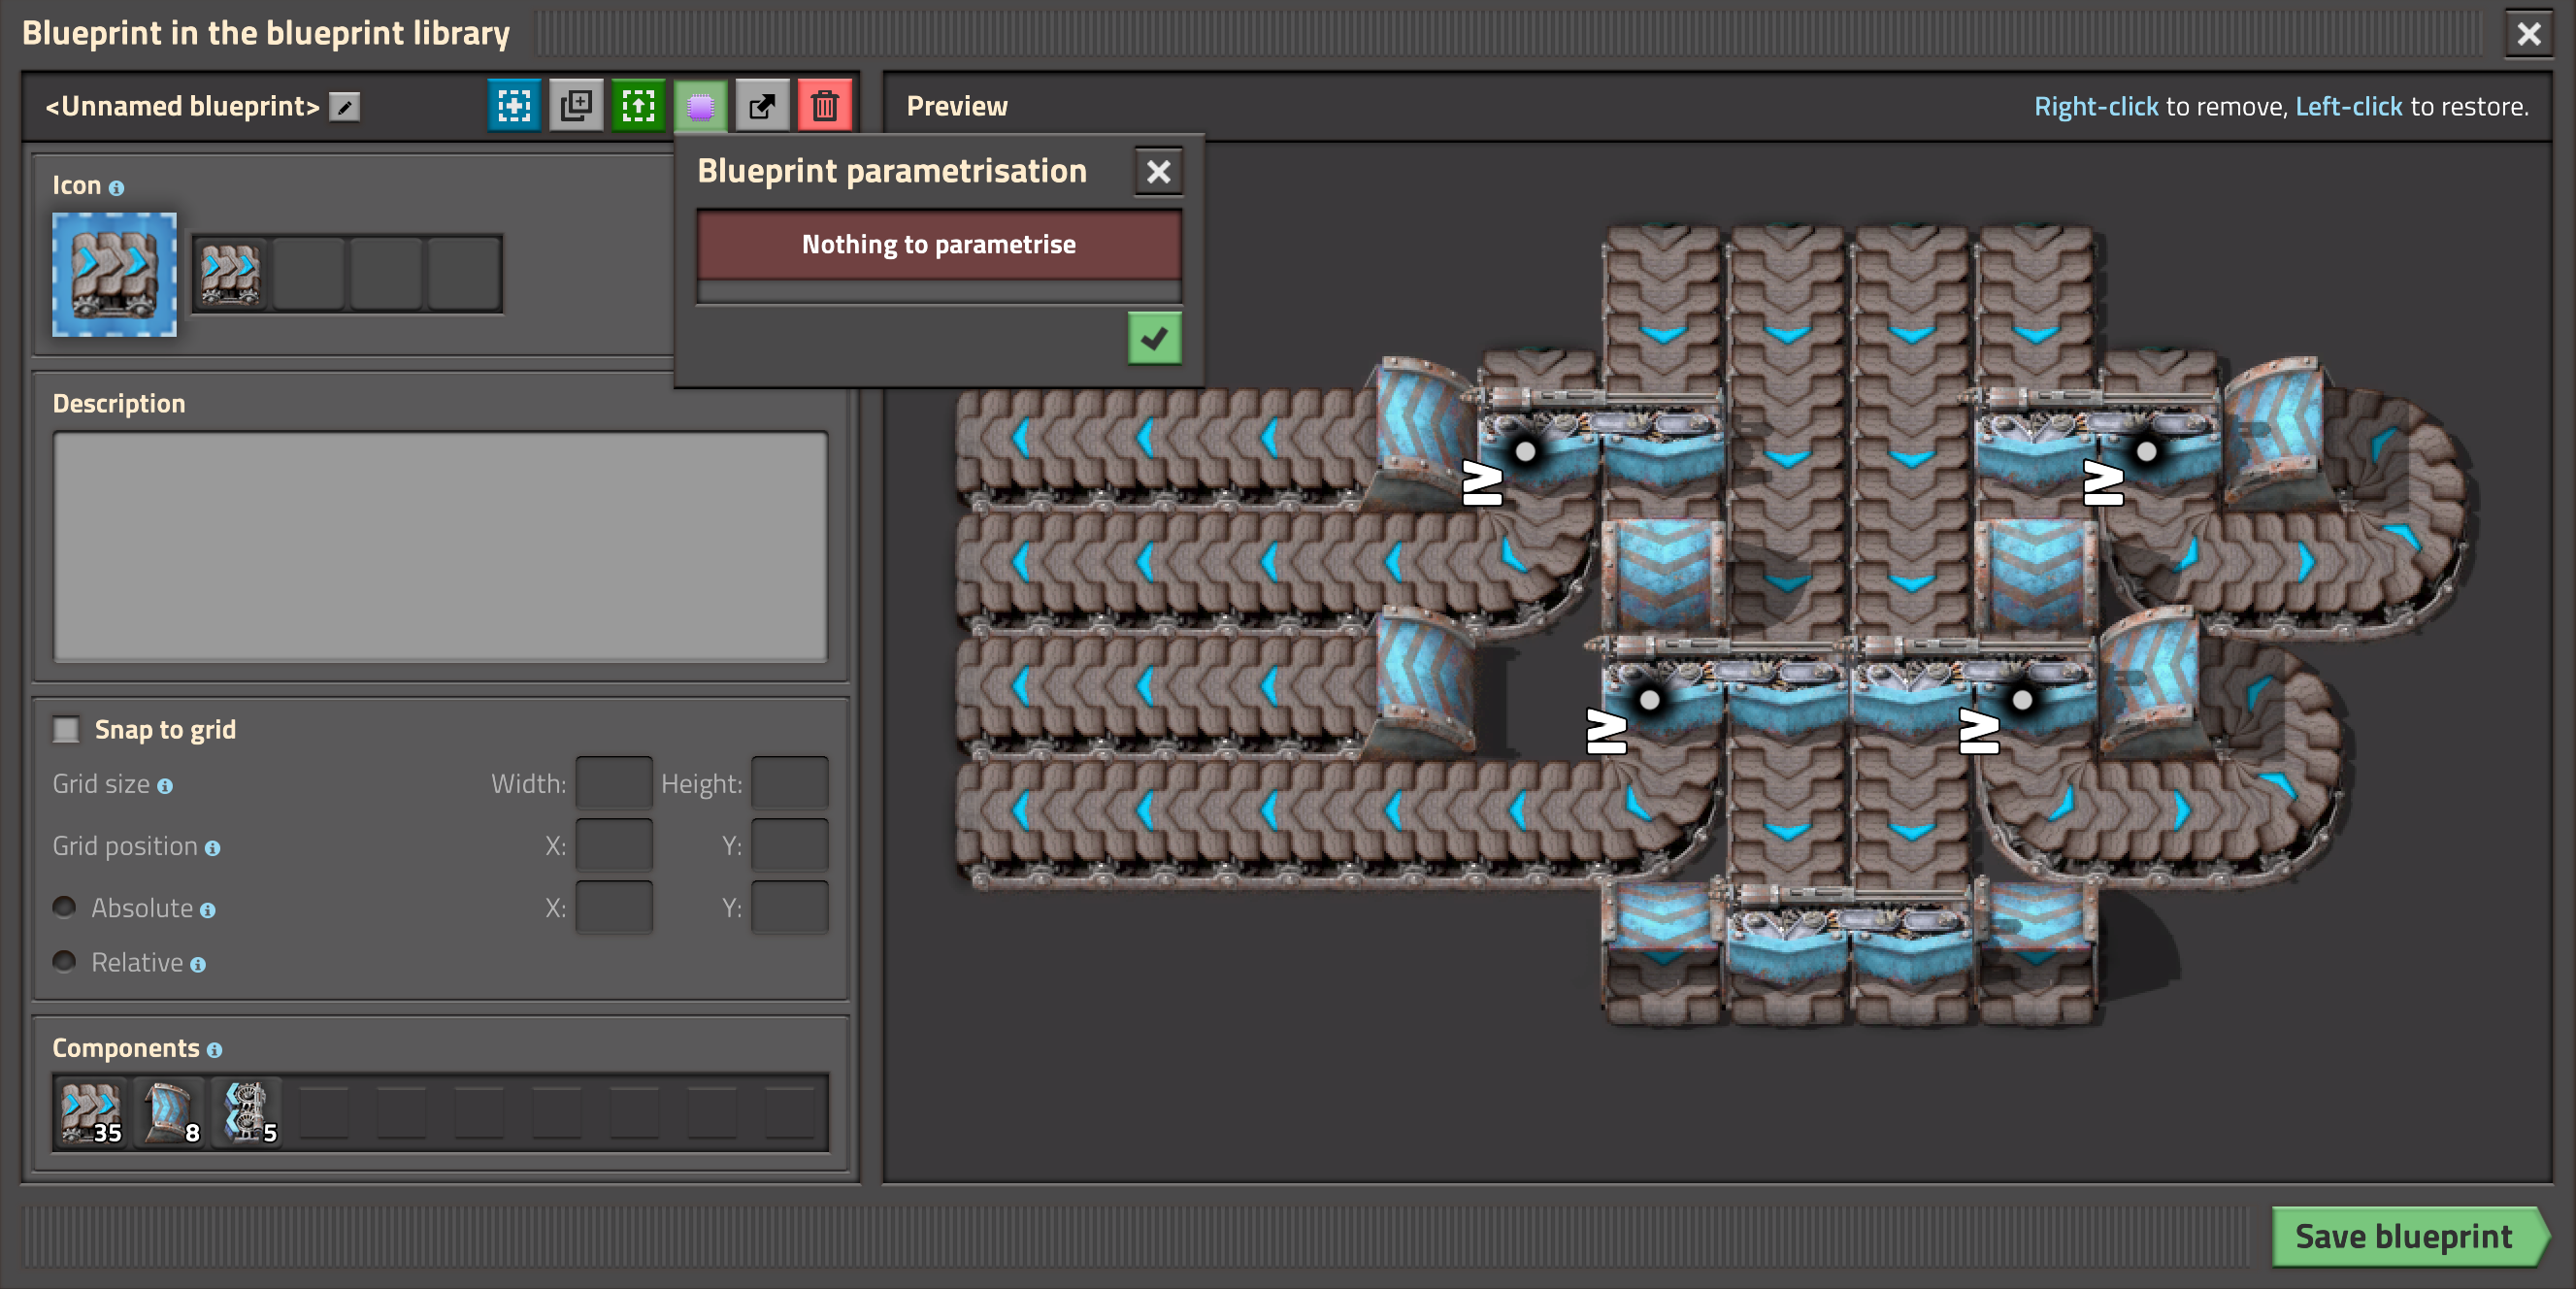2576x1289 pixels.
Task: Choose an icon for the second slot
Action: coord(309,274)
